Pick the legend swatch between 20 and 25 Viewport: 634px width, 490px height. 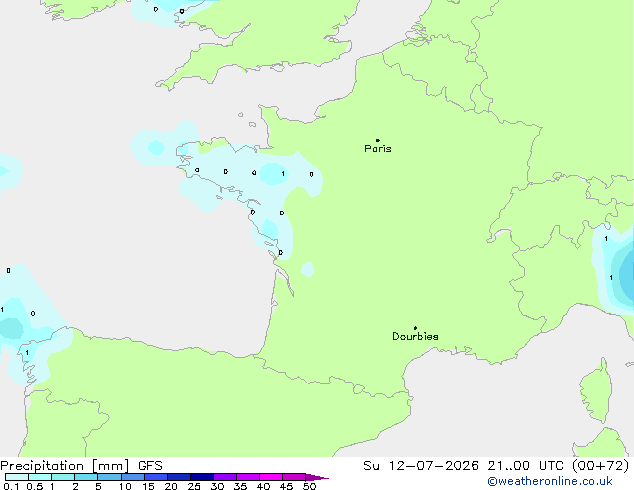[179, 477]
